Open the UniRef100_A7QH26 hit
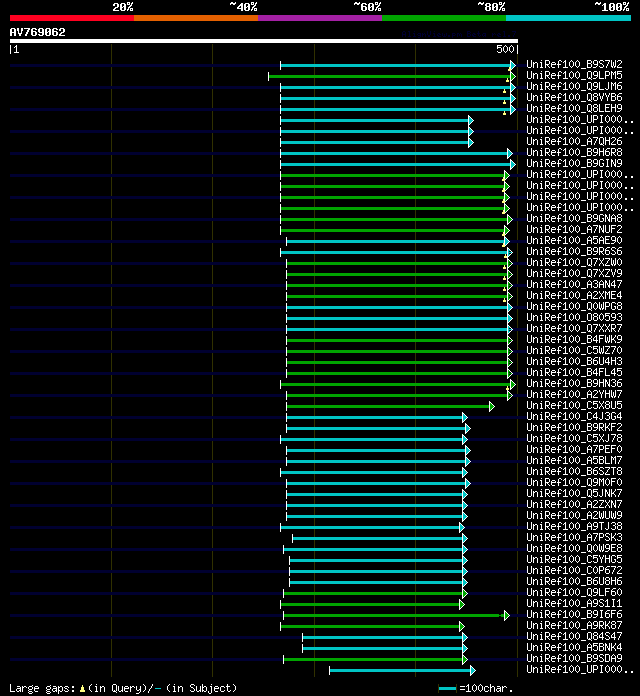The image size is (640, 696). pyautogui.click(x=574, y=142)
